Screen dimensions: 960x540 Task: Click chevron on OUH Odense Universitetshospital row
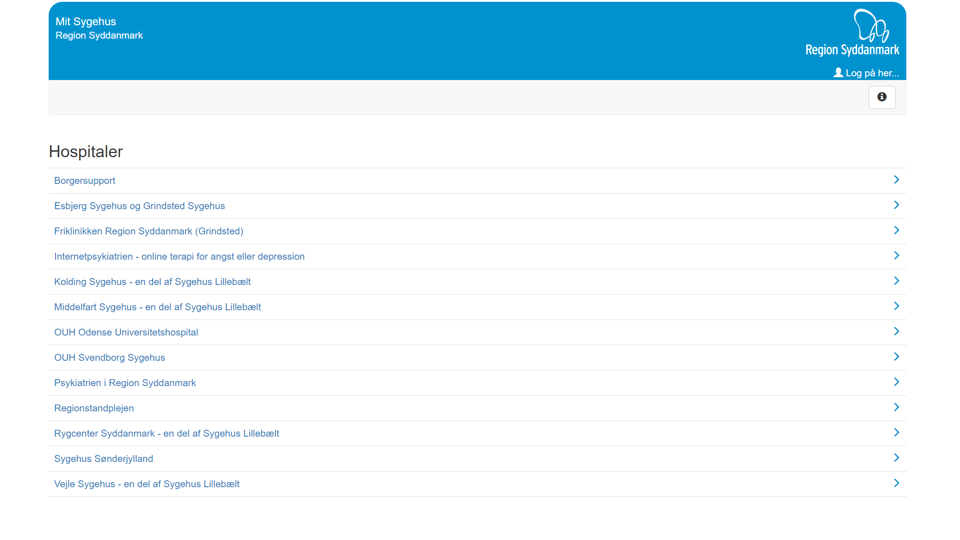coord(896,331)
